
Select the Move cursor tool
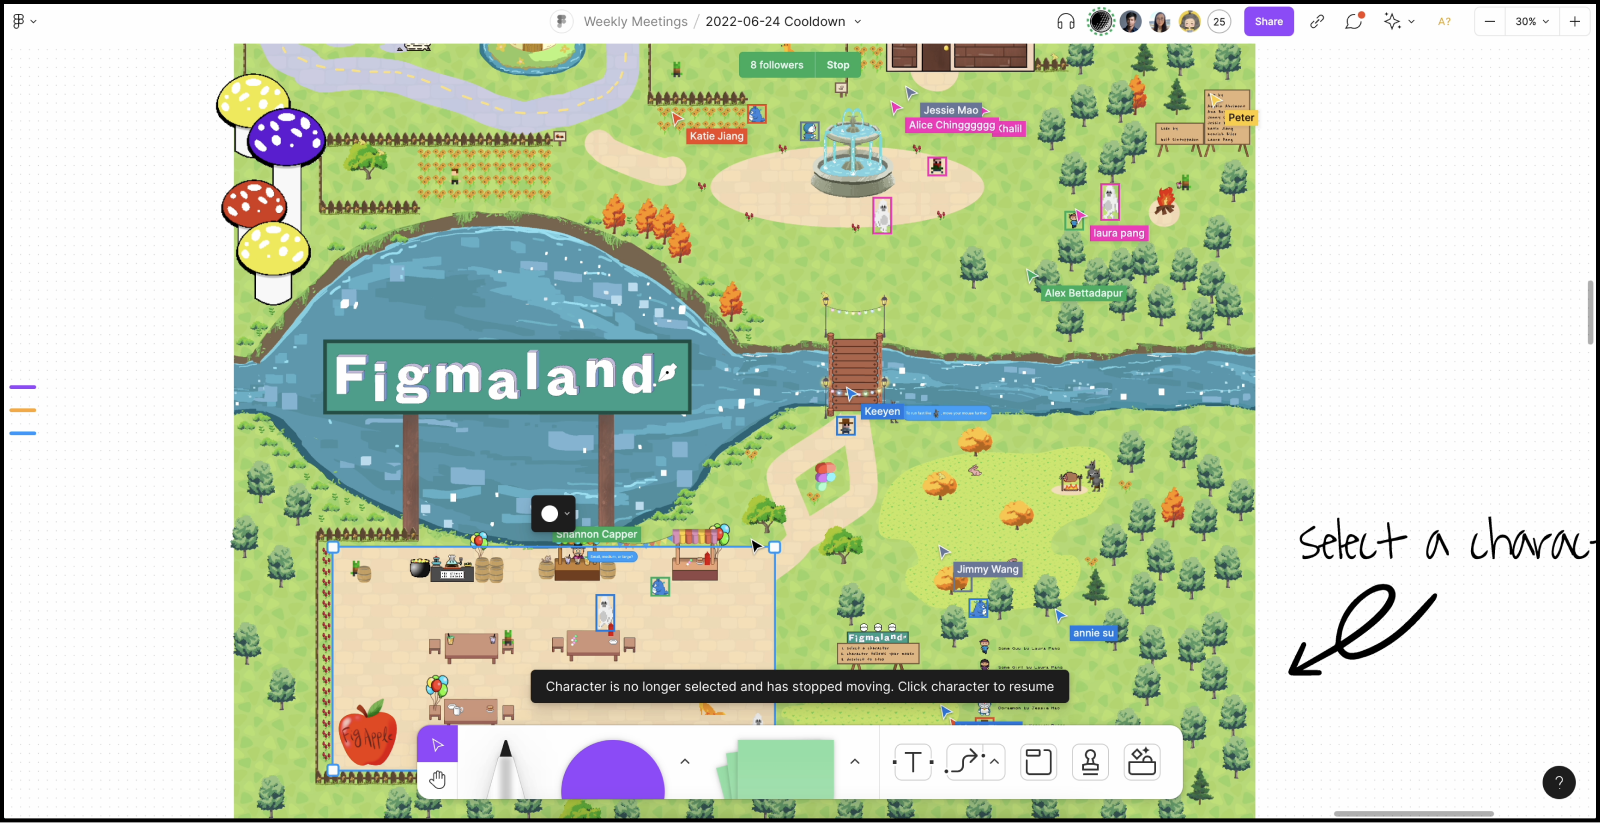point(437,744)
